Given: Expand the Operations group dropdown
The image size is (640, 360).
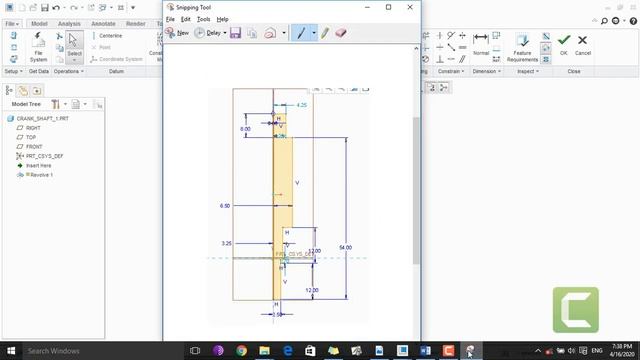Looking at the screenshot, I should (69, 71).
